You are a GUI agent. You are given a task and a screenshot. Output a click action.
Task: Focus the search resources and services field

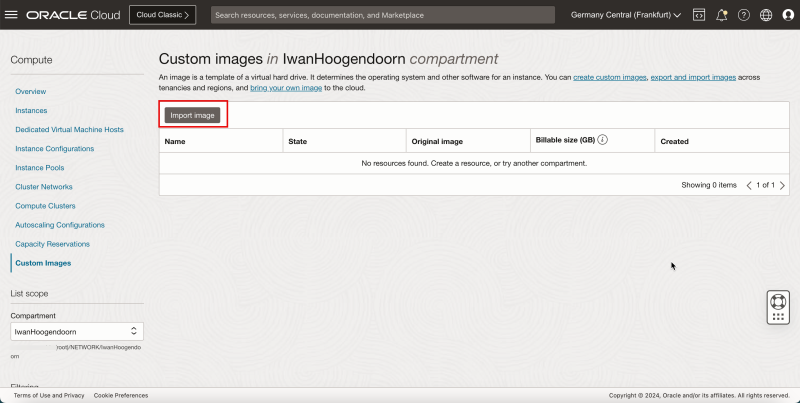pos(382,15)
